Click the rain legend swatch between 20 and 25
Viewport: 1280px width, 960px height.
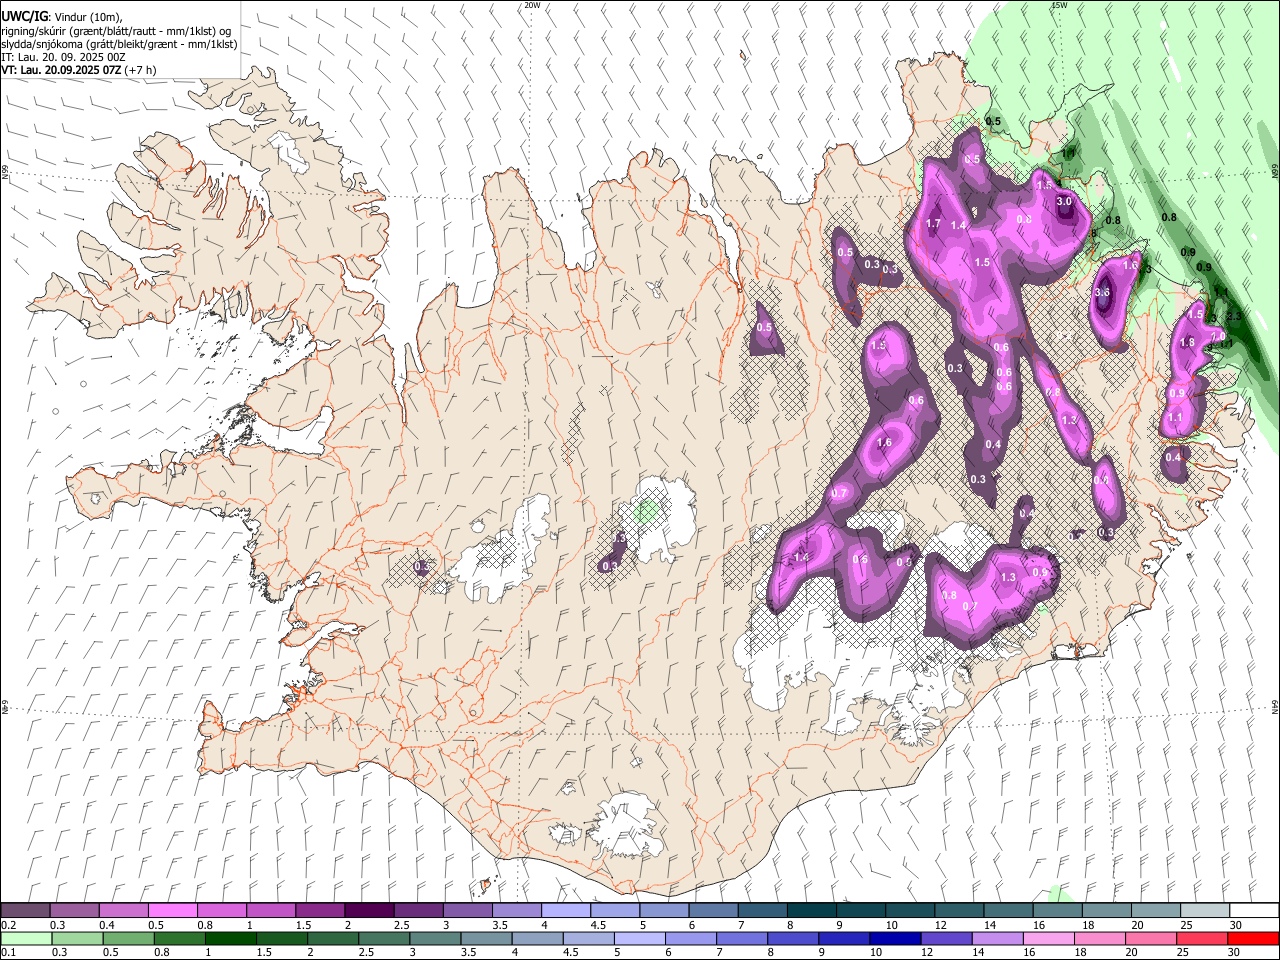(1149, 938)
